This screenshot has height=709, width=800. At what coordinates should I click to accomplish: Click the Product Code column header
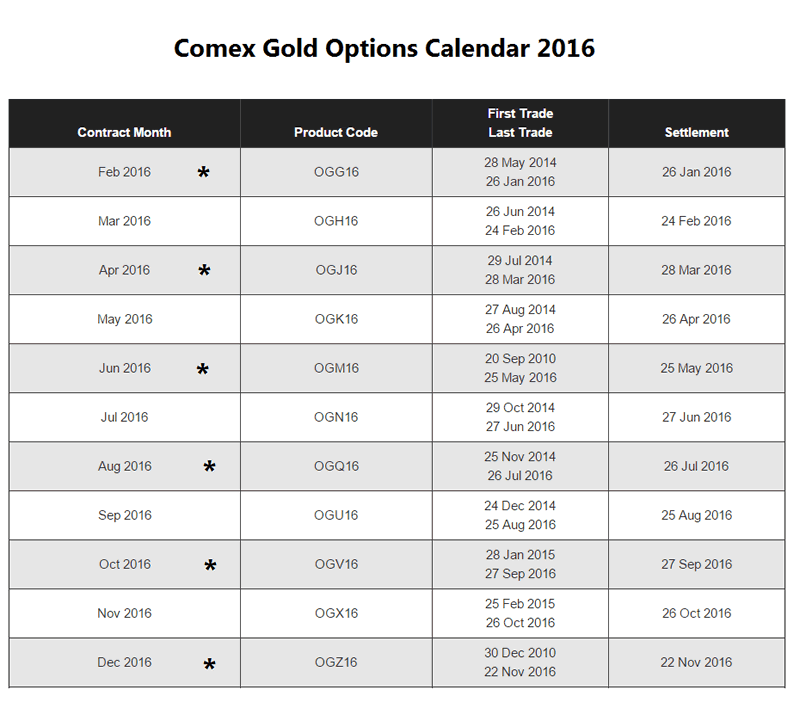tap(336, 132)
